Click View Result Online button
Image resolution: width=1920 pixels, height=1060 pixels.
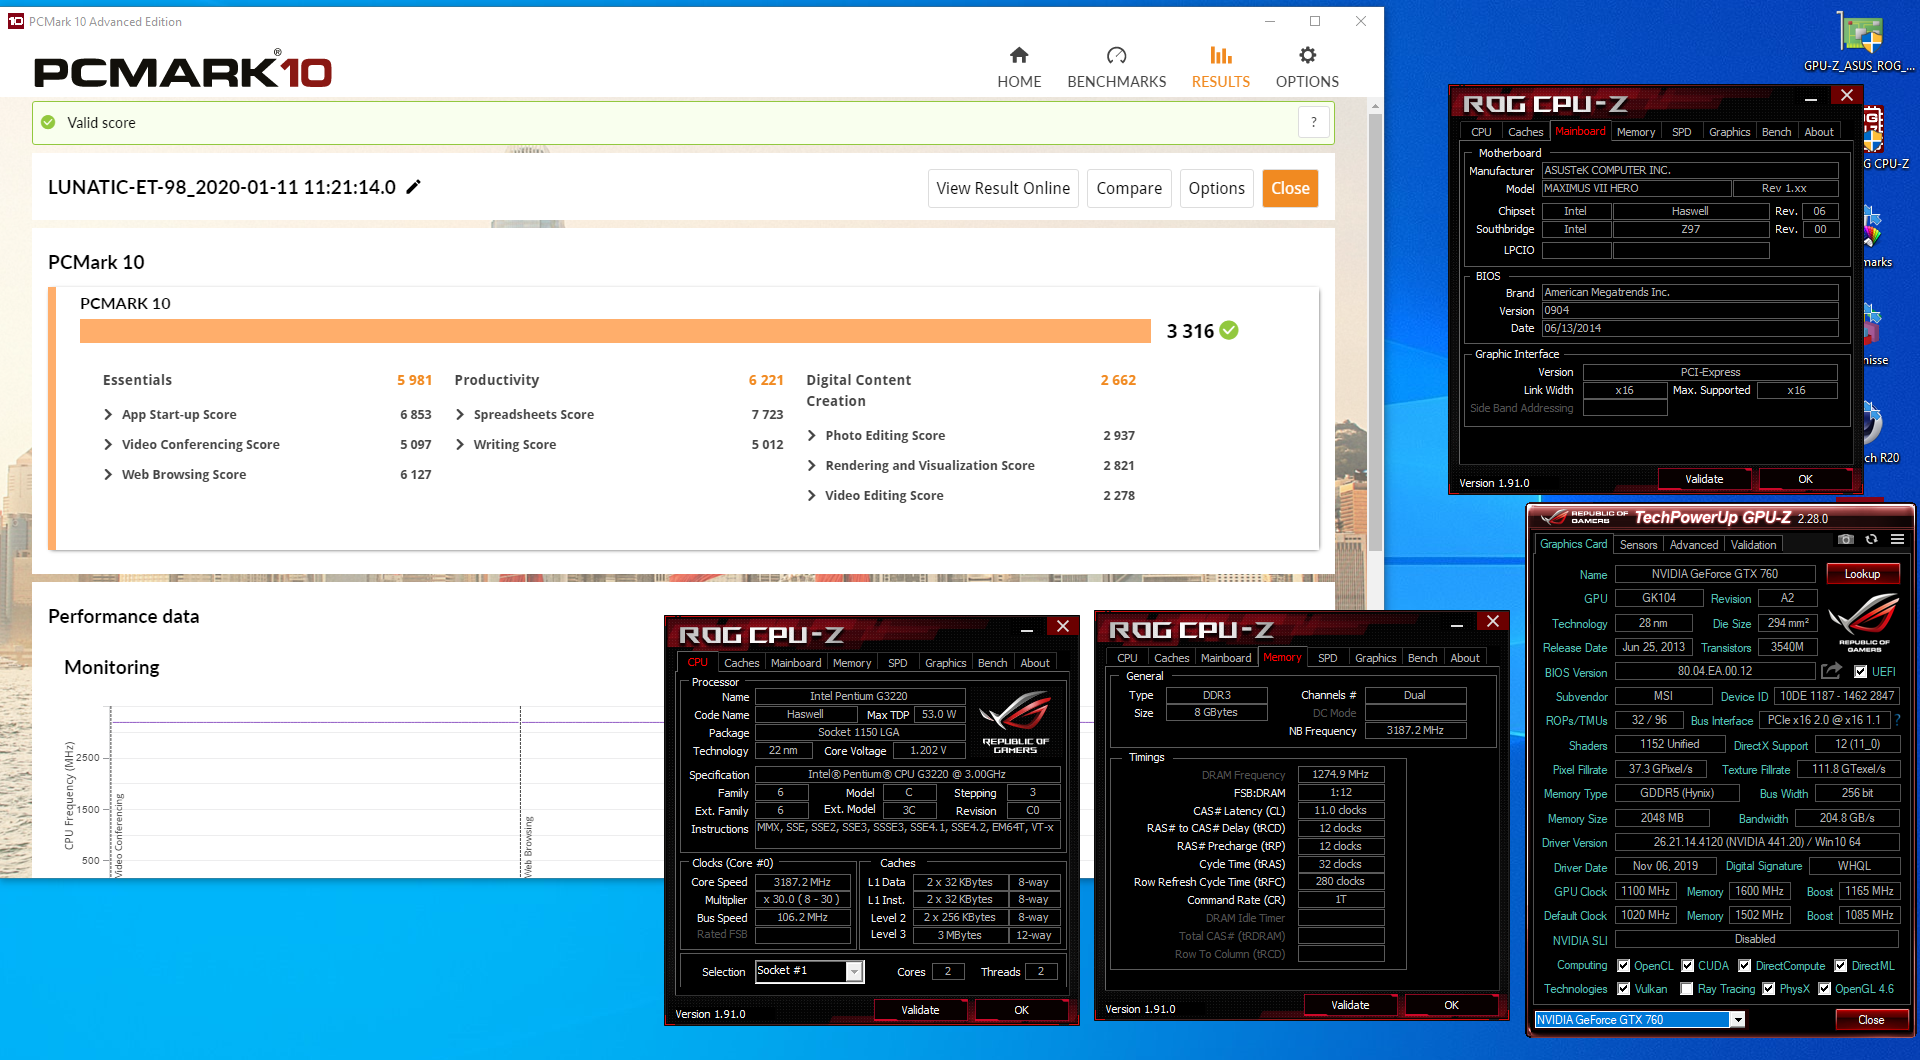pos(1003,188)
